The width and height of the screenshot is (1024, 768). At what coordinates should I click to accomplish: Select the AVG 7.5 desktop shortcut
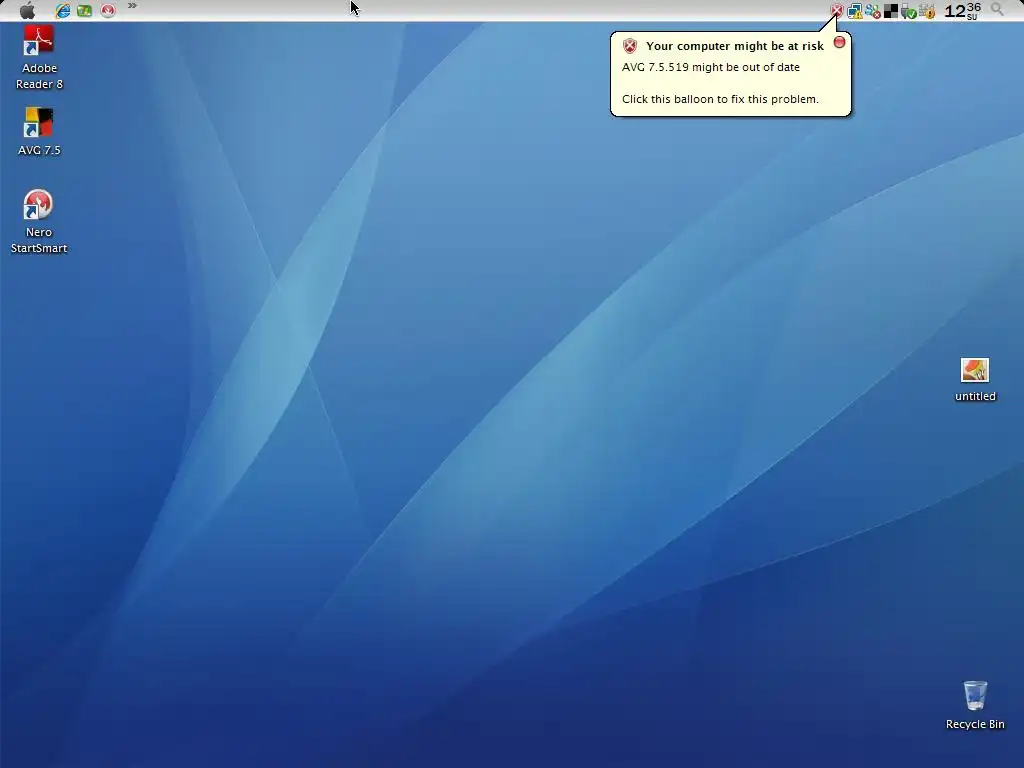click(x=39, y=131)
